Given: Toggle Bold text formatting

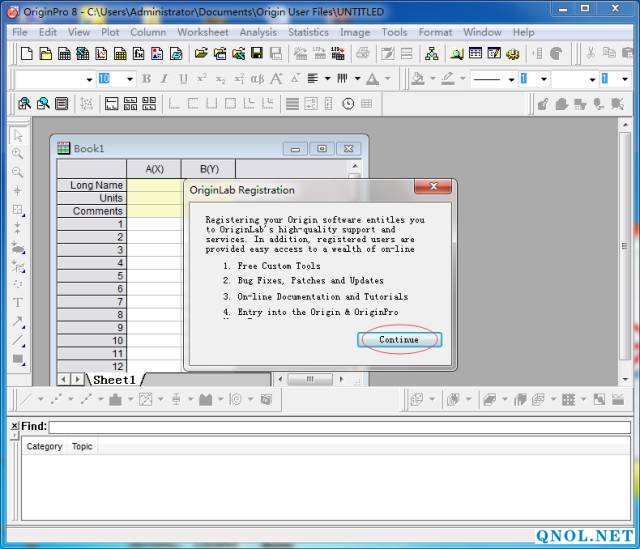Looking at the screenshot, I should coord(147,79).
